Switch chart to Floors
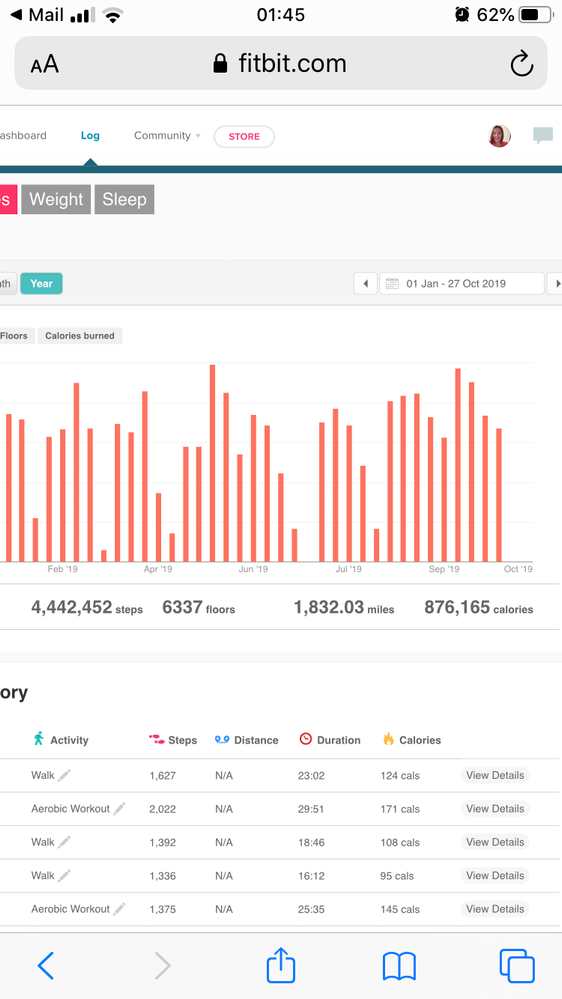562x999 pixels. click(x=15, y=336)
